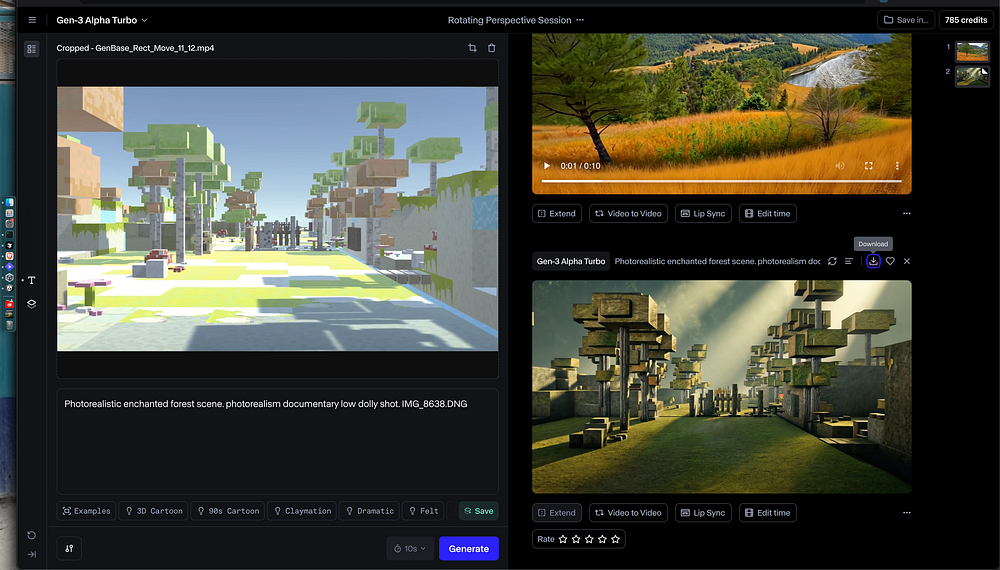Click the undo history icon in sidebar
Image resolution: width=1000 pixels, height=570 pixels.
(31, 535)
